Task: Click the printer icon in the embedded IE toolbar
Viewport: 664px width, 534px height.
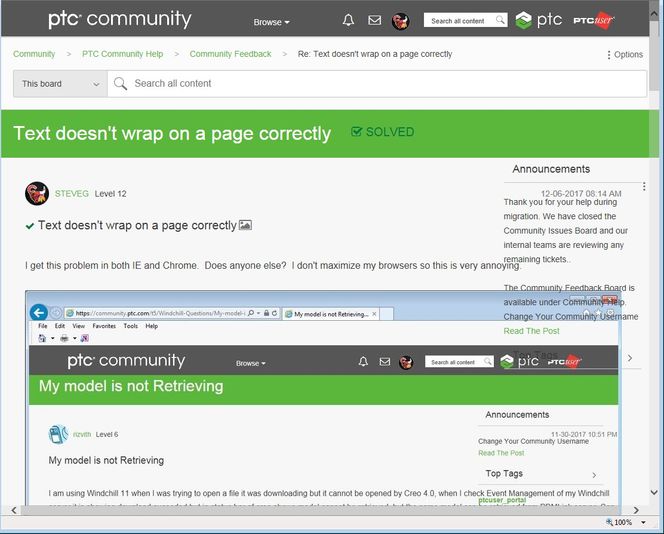Action: pos(64,338)
